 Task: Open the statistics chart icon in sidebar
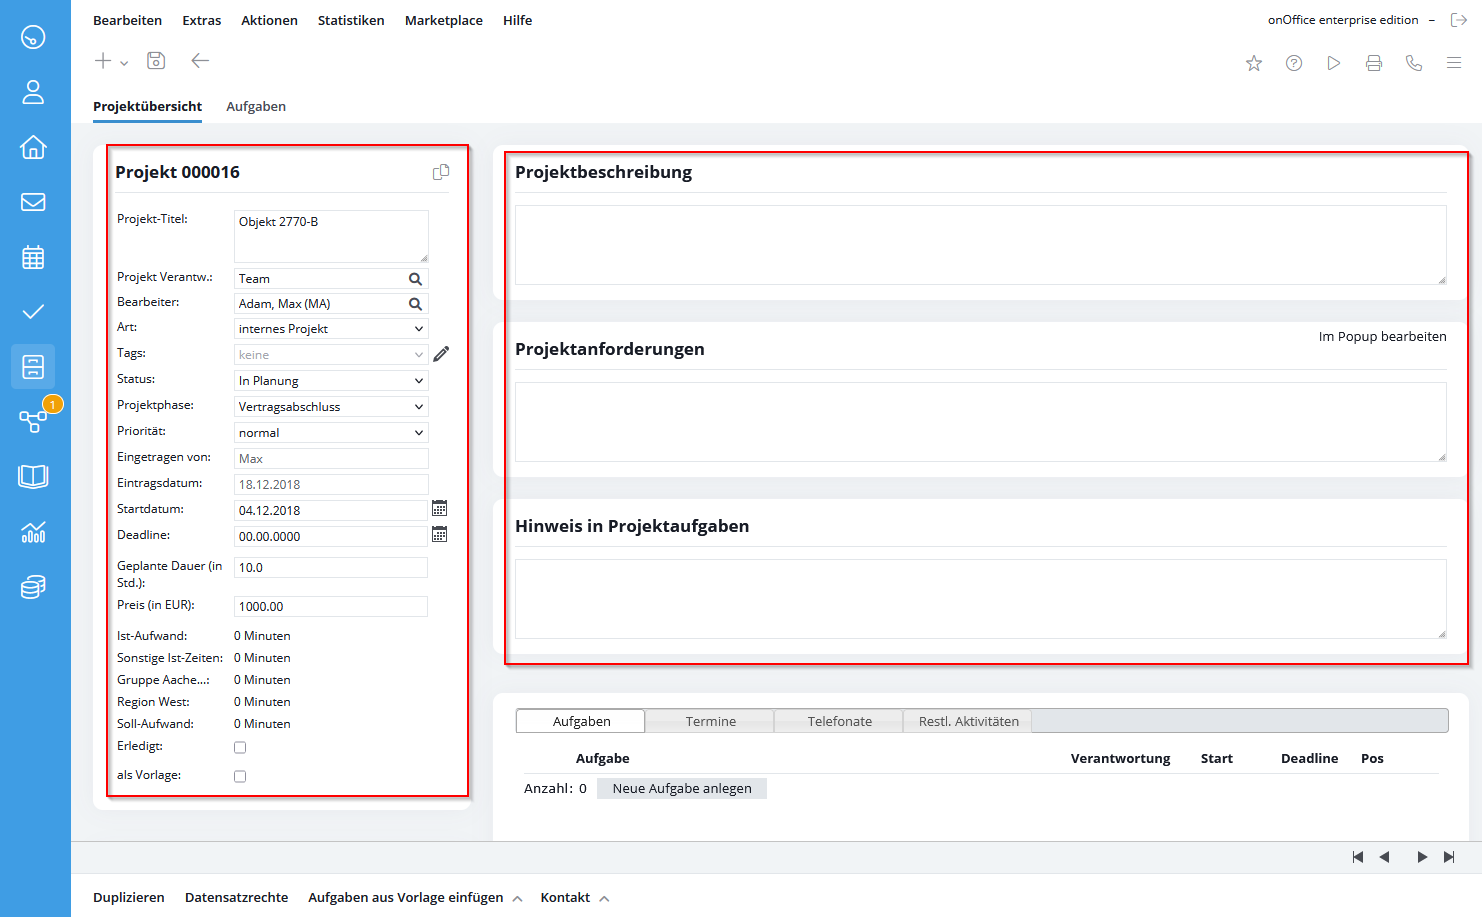click(x=33, y=532)
